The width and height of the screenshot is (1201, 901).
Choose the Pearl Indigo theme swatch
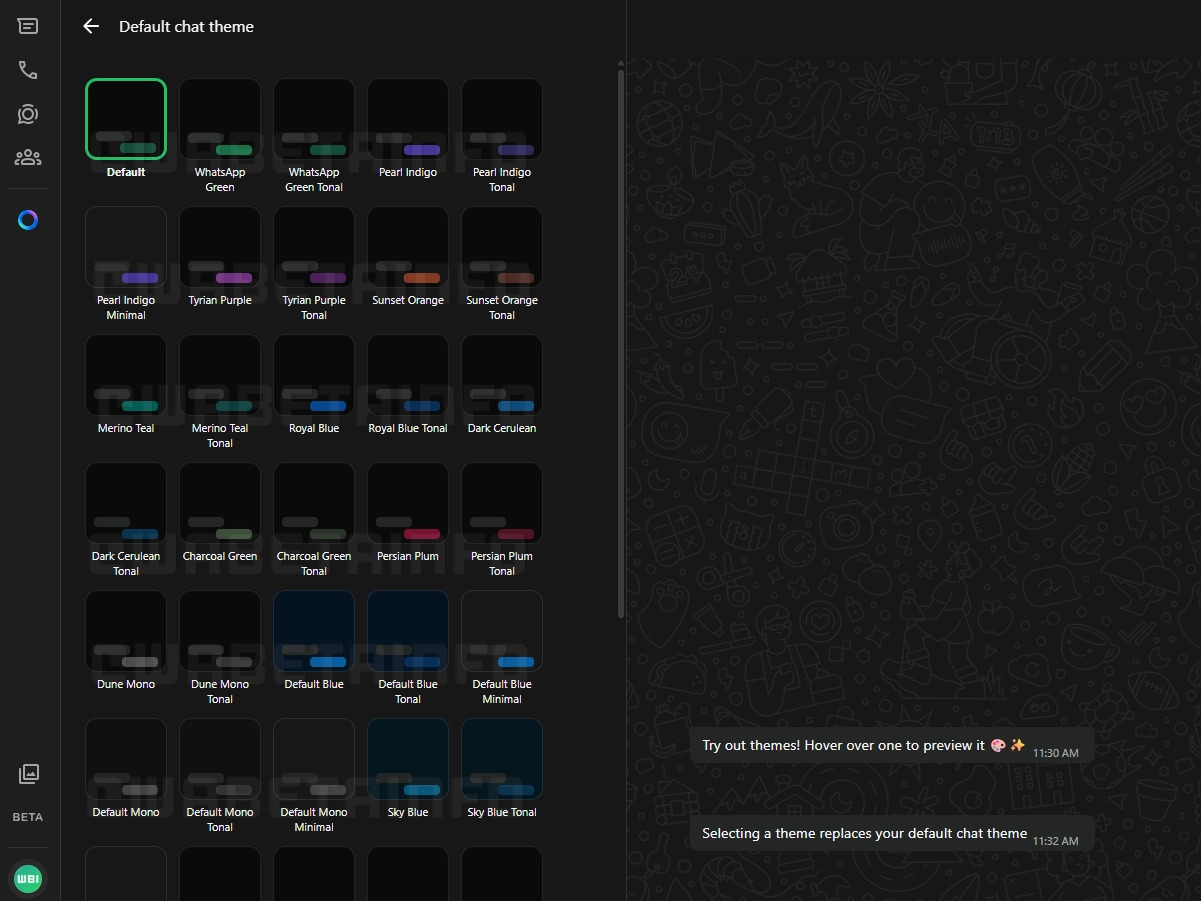click(408, 119)
